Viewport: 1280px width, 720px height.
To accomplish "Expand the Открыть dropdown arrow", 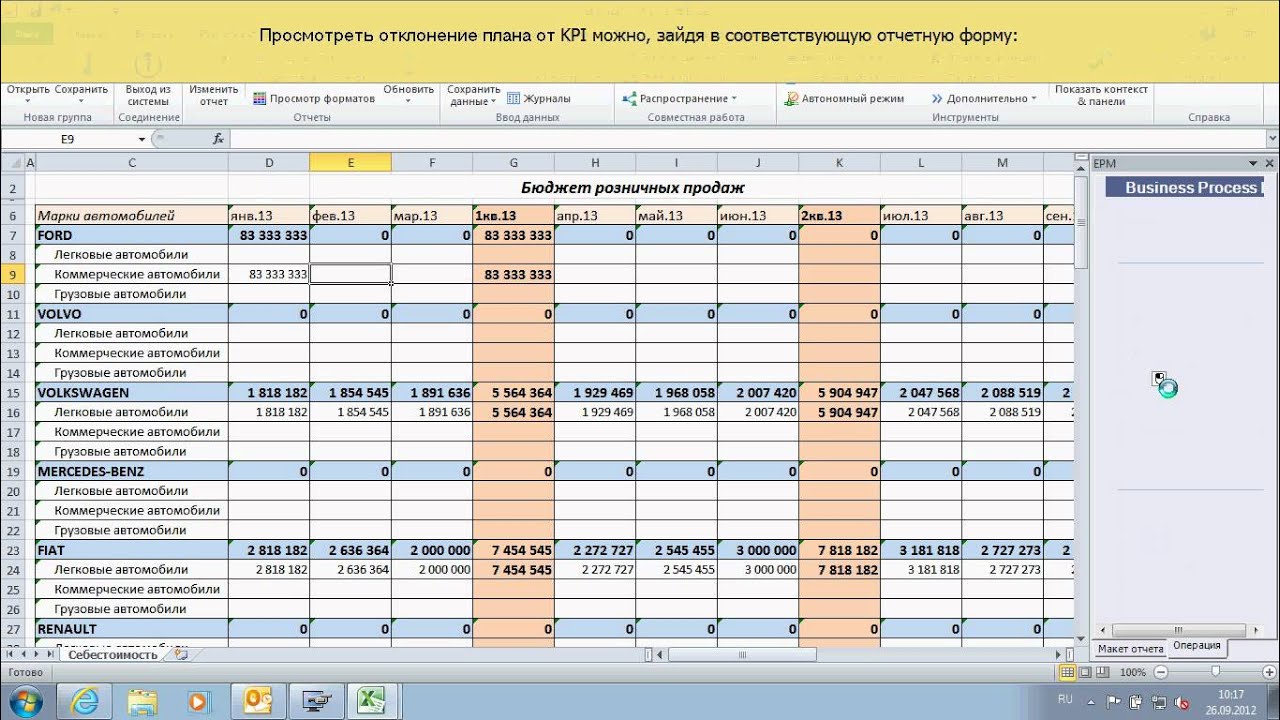I will (28, 101).
